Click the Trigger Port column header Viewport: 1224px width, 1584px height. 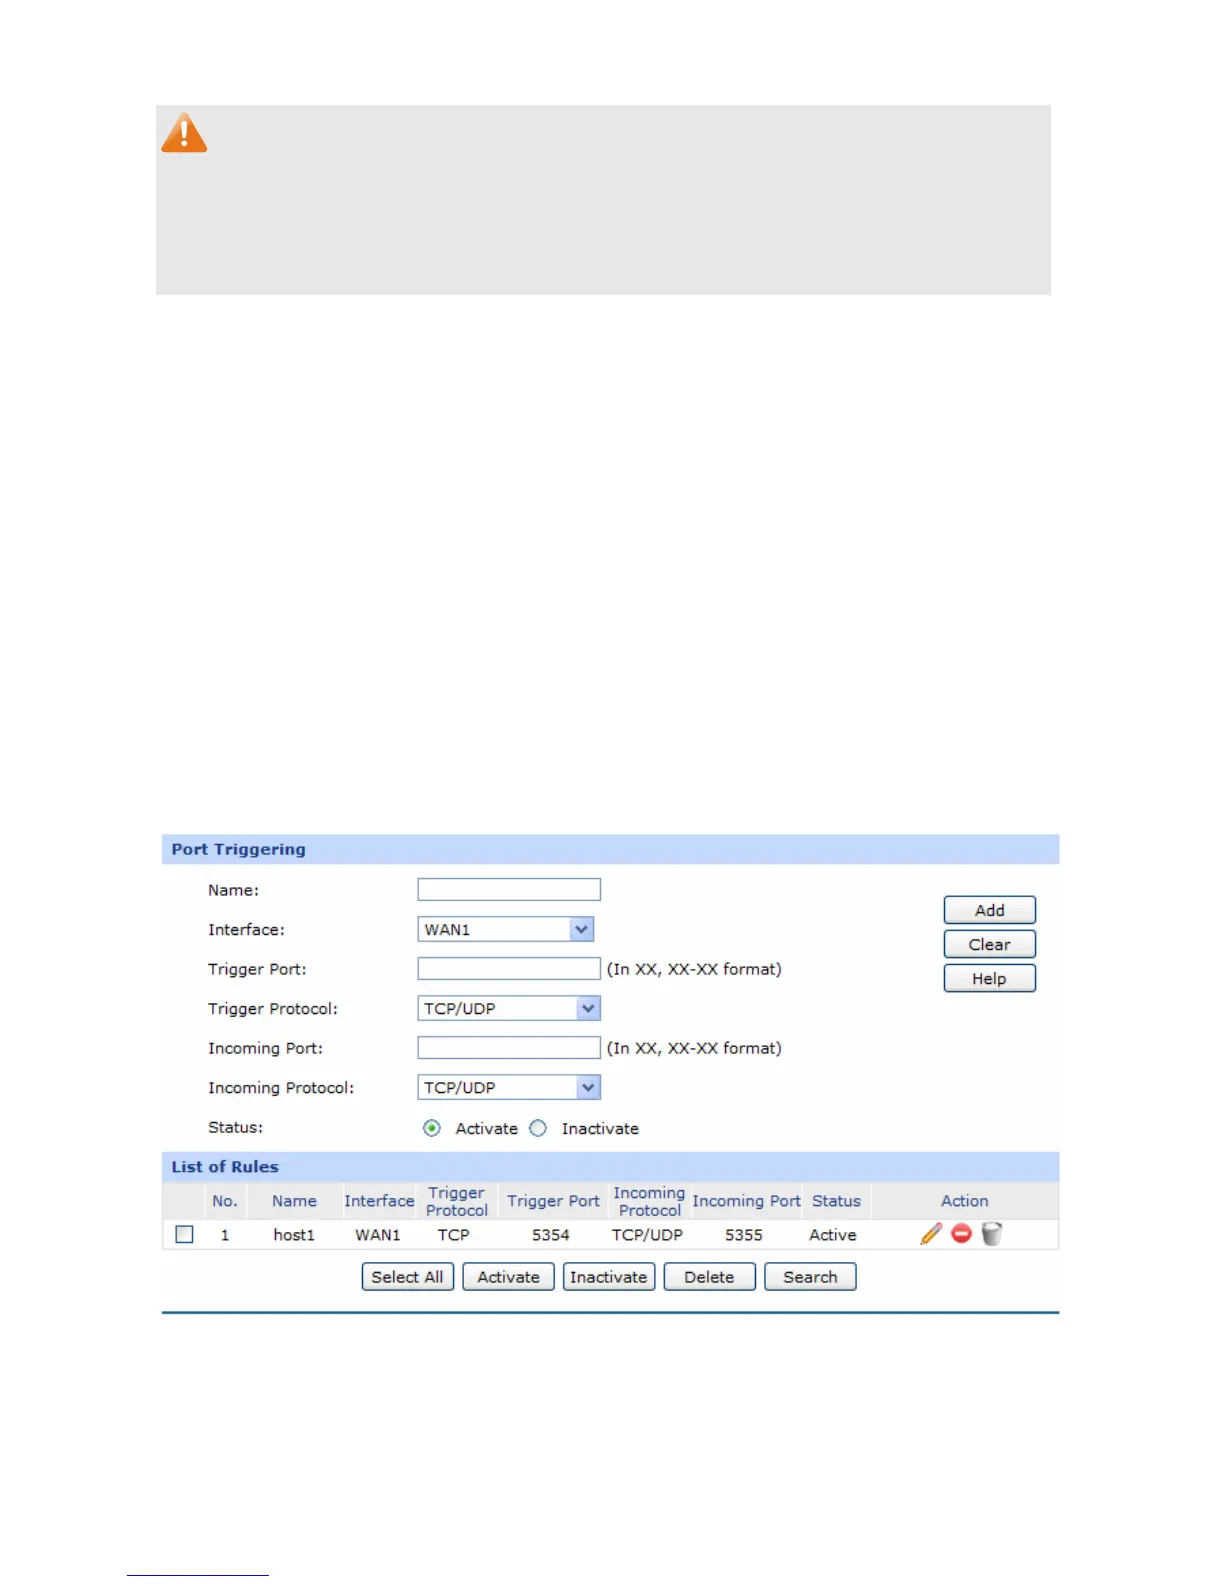tap(553, 1201)
